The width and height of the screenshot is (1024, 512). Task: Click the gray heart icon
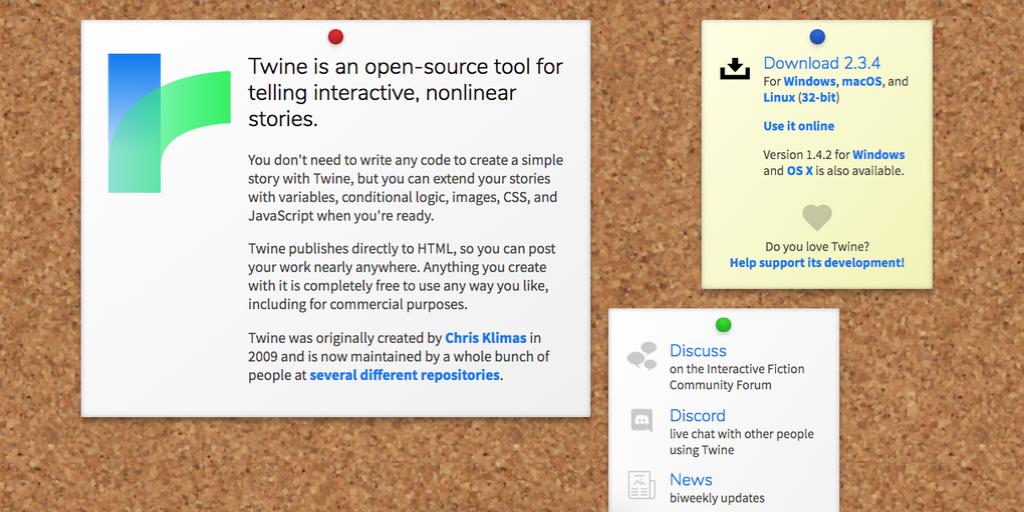point(817,217)
